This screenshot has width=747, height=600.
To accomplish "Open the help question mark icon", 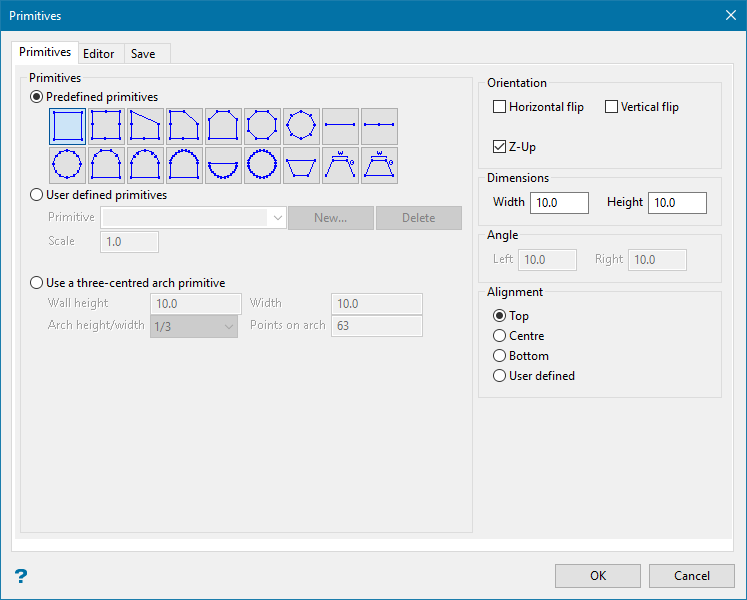I will (21, 576).
